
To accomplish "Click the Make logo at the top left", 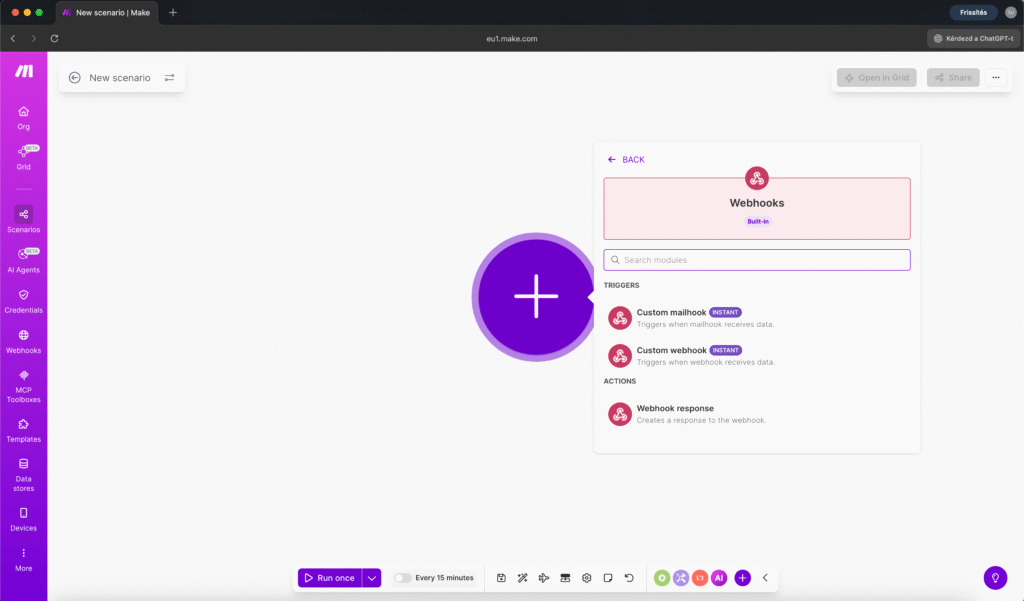I will click(x=22, y=71).
